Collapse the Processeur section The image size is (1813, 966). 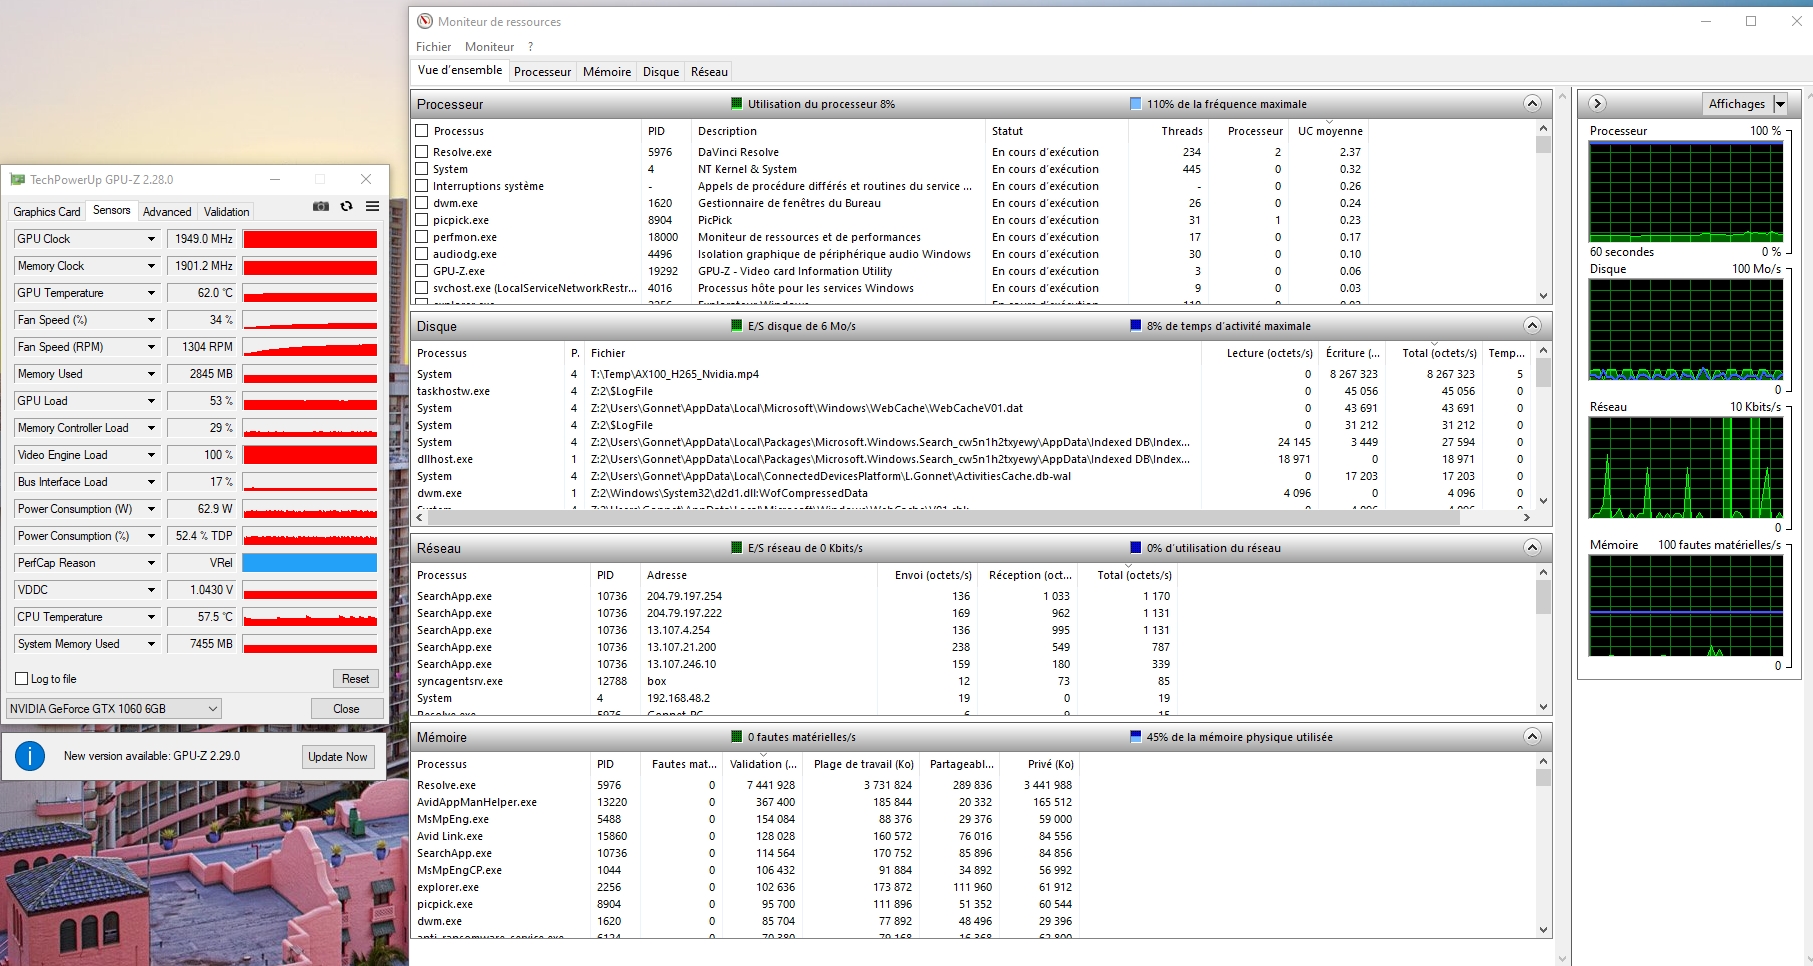[x=1532, y=104]
